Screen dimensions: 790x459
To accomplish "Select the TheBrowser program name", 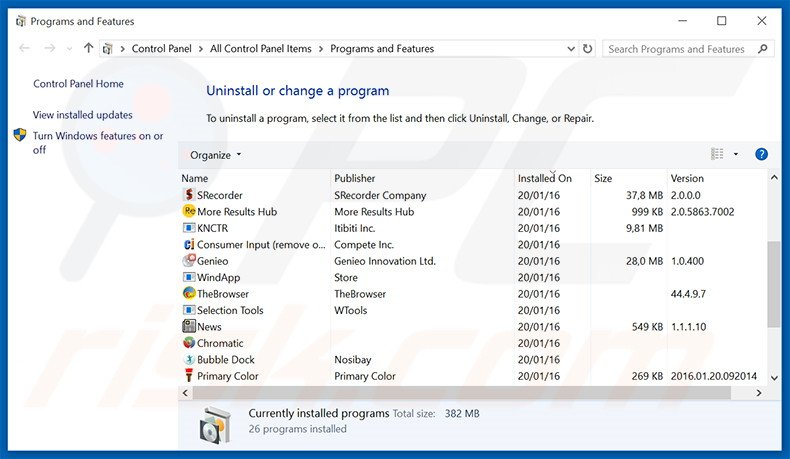I will (x=223, y=294).
